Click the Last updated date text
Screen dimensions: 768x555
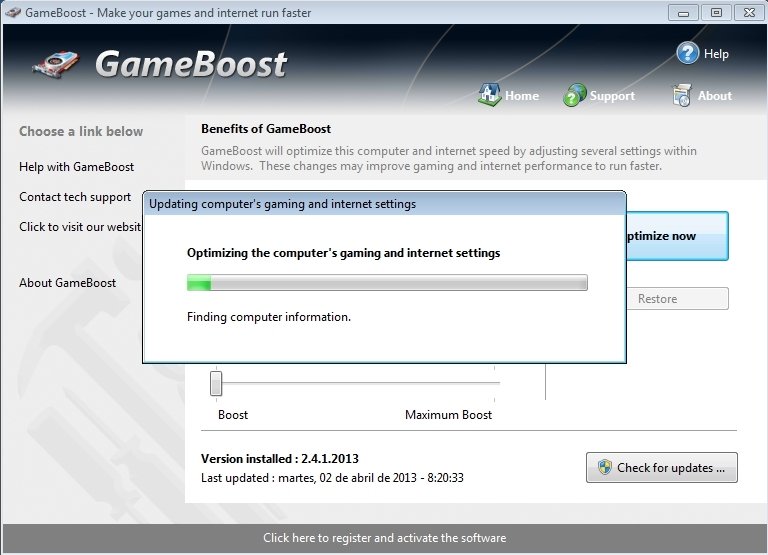(332, 478)
